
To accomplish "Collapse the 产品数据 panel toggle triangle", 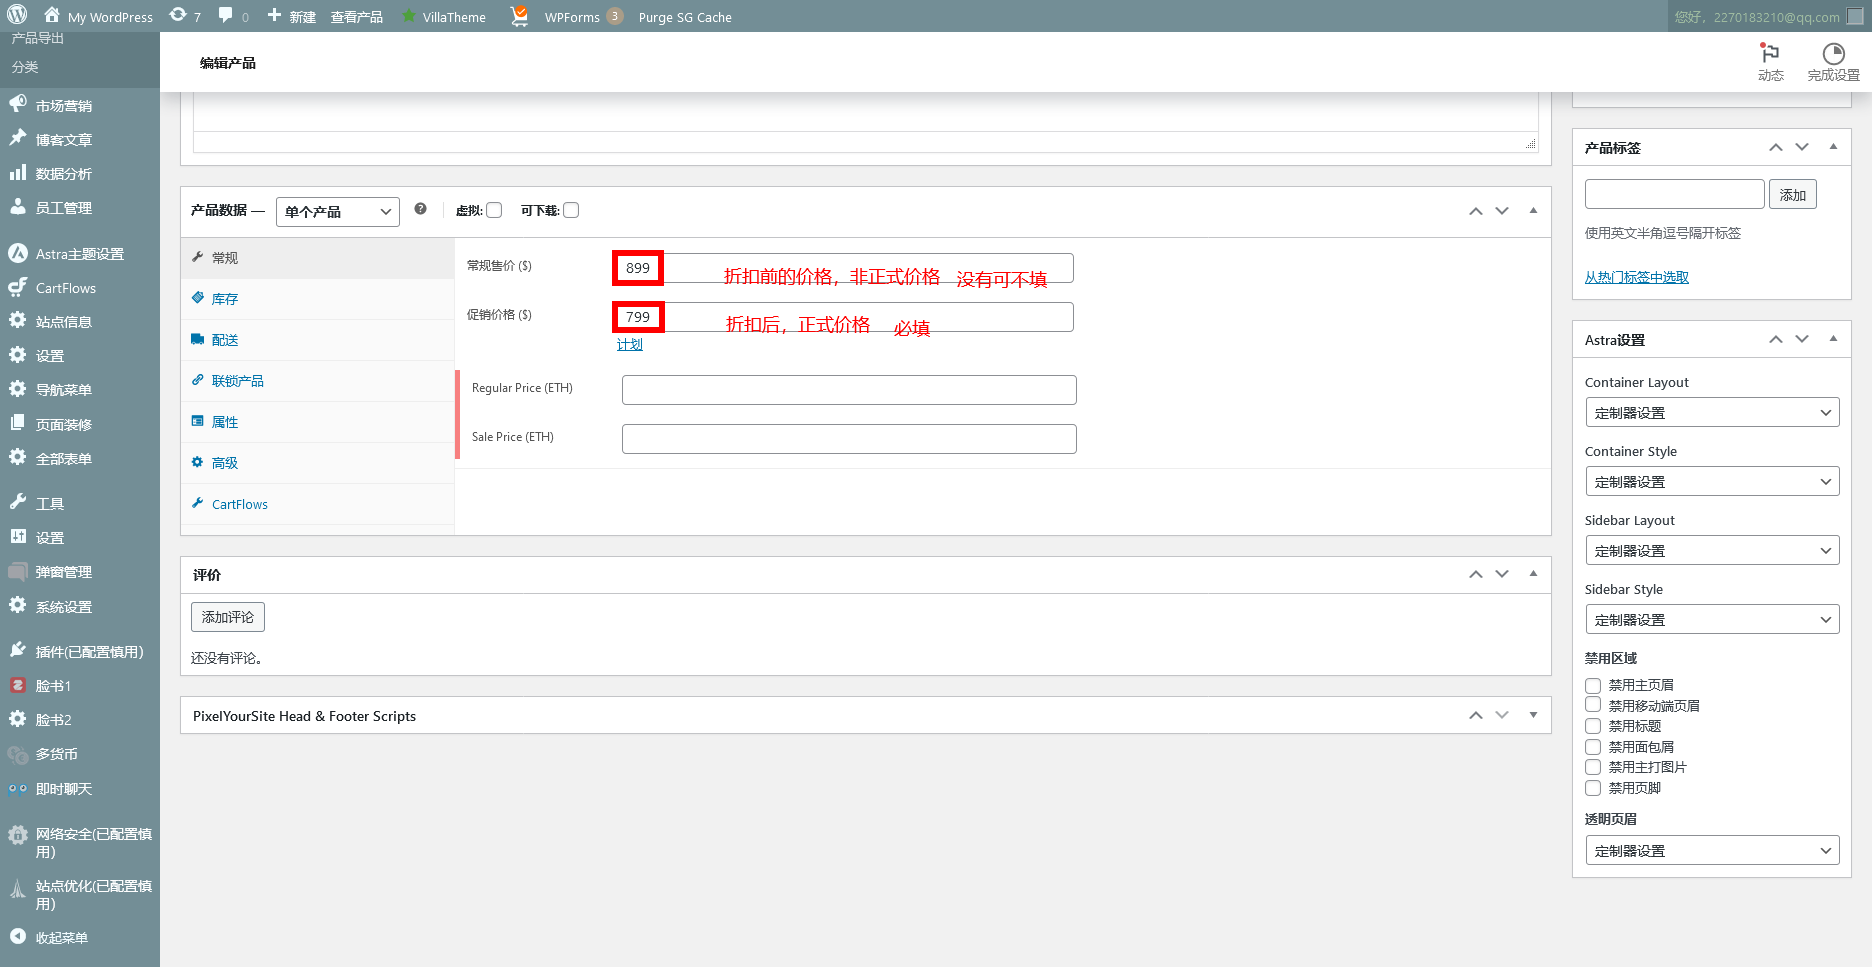I will point(1533,210).
